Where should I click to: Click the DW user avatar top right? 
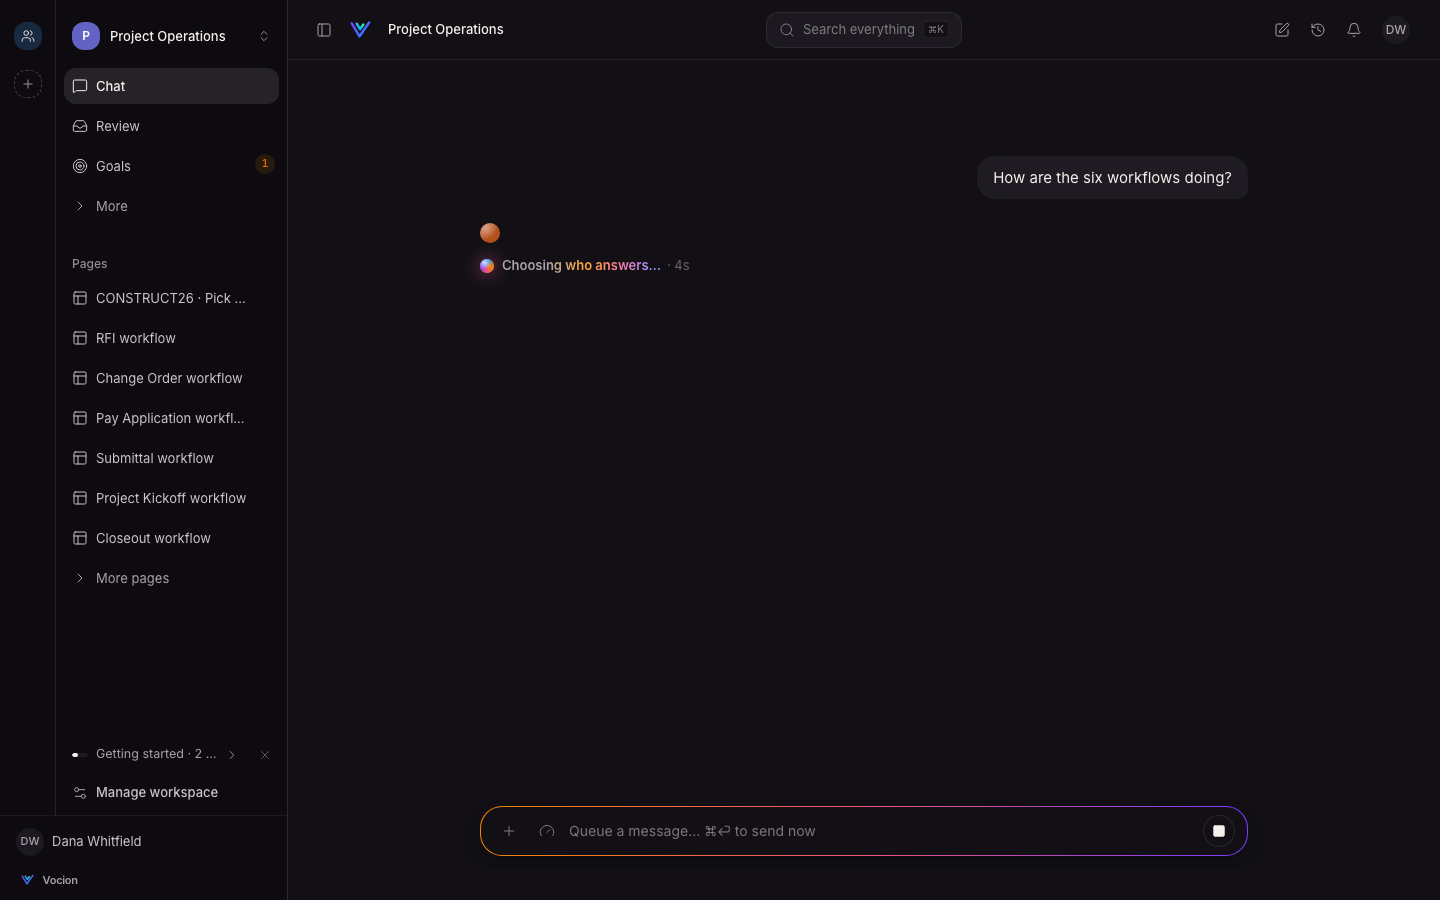(x=1396, y=30)
